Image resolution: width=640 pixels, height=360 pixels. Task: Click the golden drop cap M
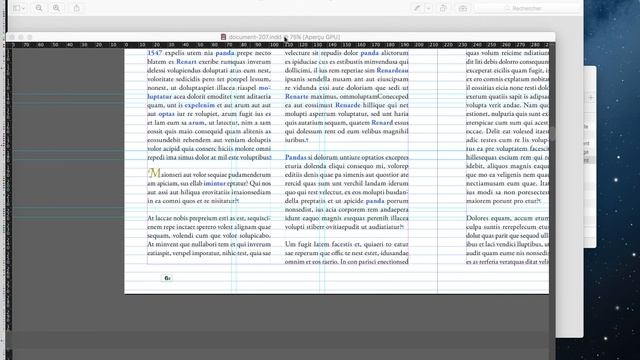[154, 173]
